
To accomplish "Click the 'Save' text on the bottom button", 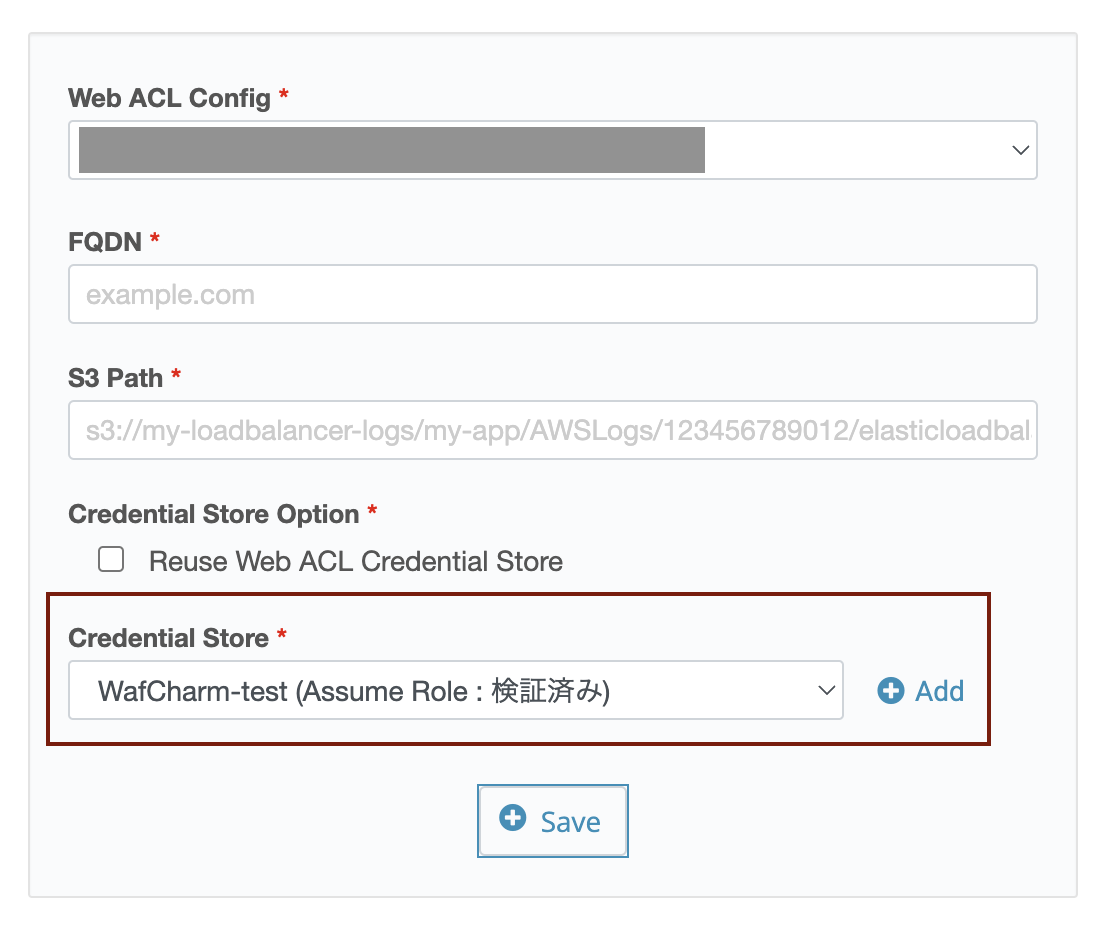I will (570, 822).
